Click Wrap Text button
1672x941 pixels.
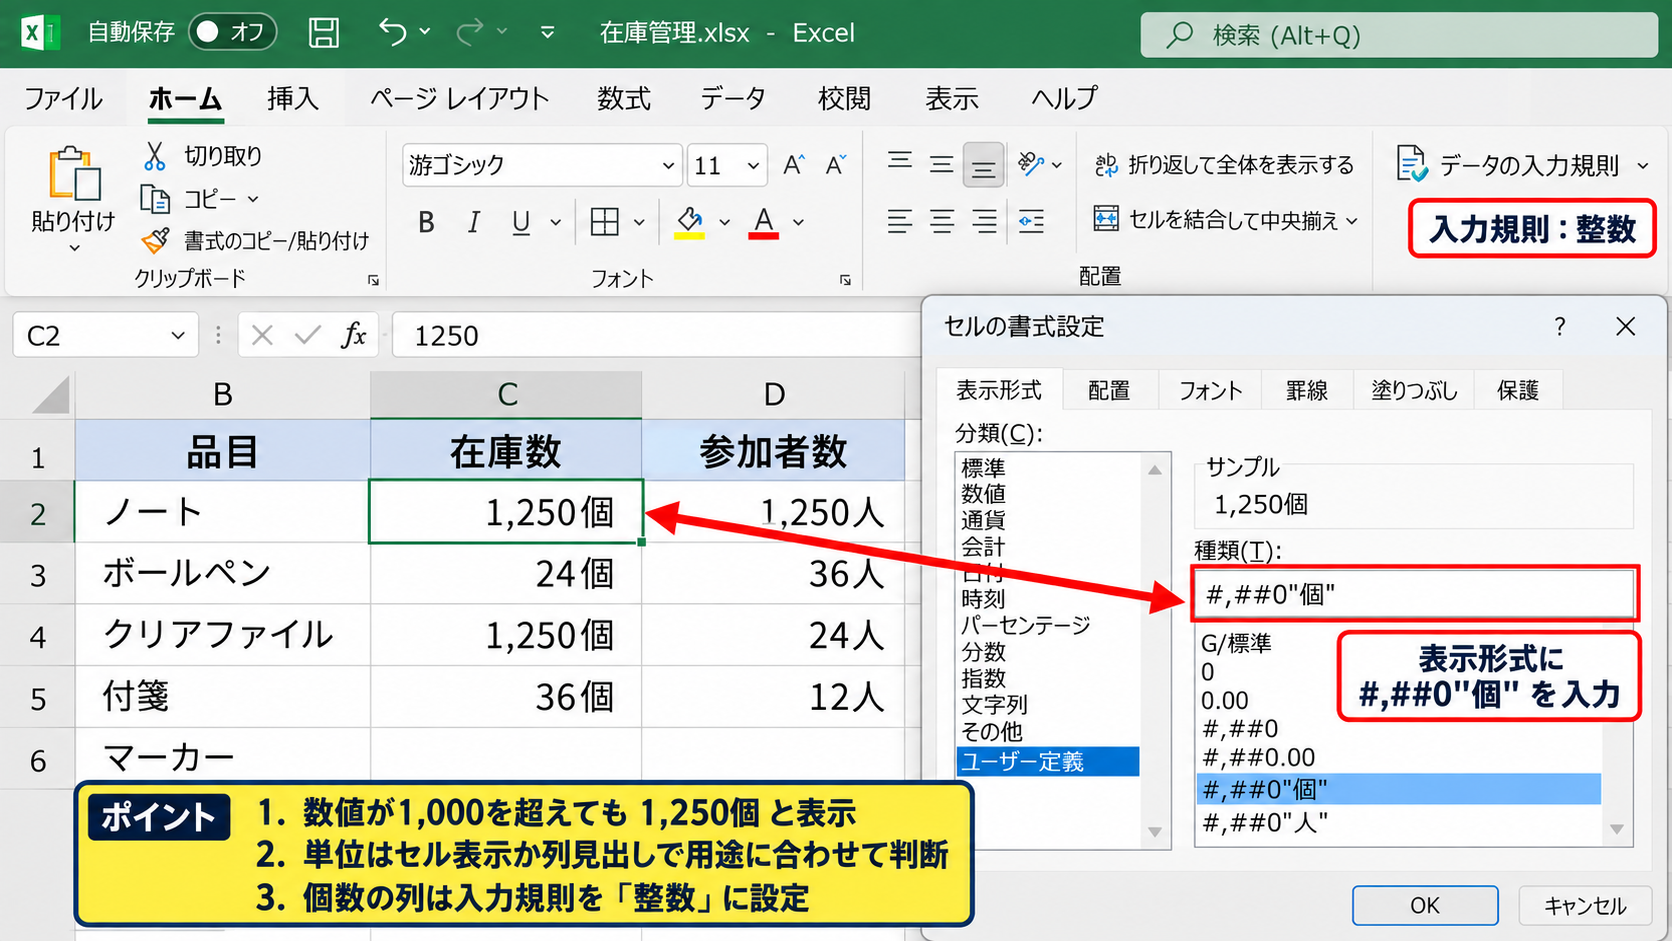click(1224, 165)
